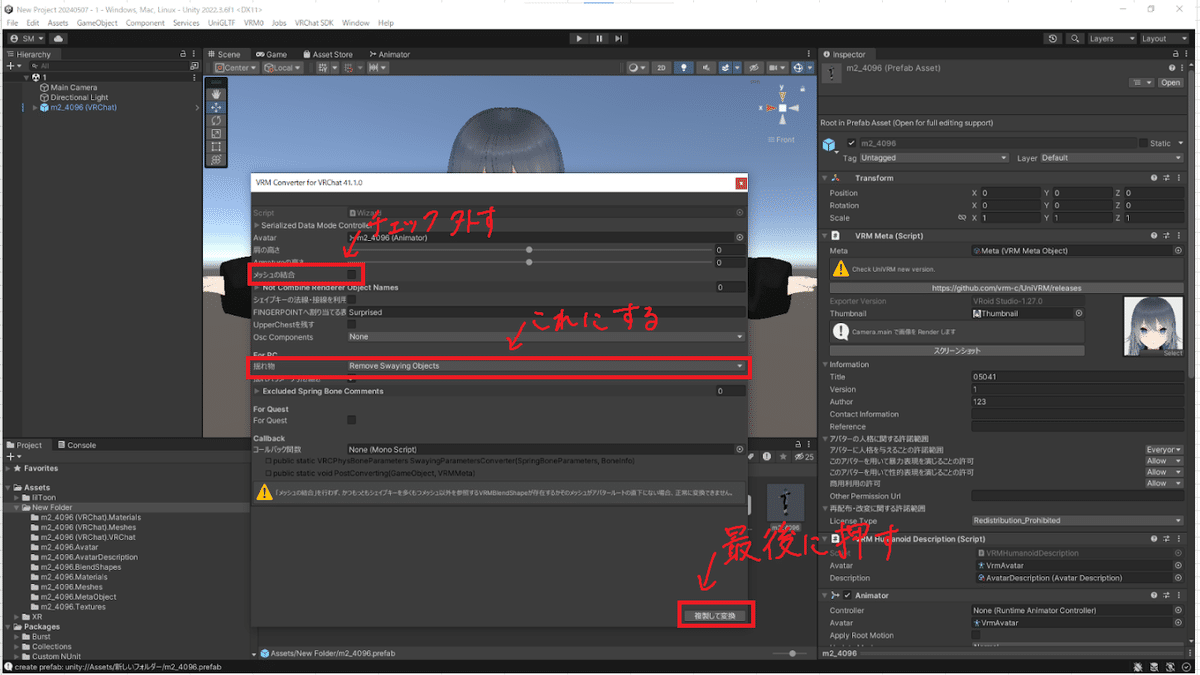Open Hierarchy create plus button
1200x675 pixels.
[12, 66]
